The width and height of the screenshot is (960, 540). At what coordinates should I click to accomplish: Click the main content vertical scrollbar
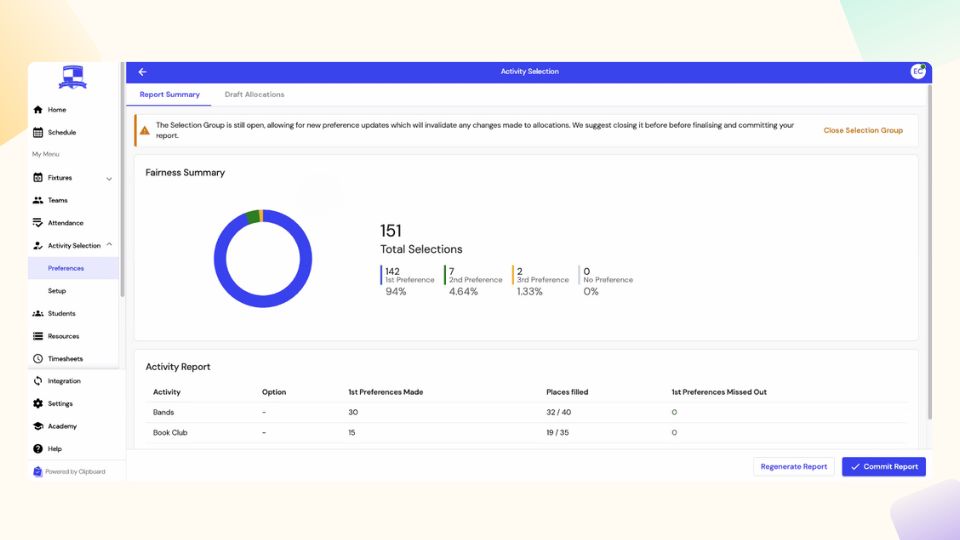pos(929,251)
